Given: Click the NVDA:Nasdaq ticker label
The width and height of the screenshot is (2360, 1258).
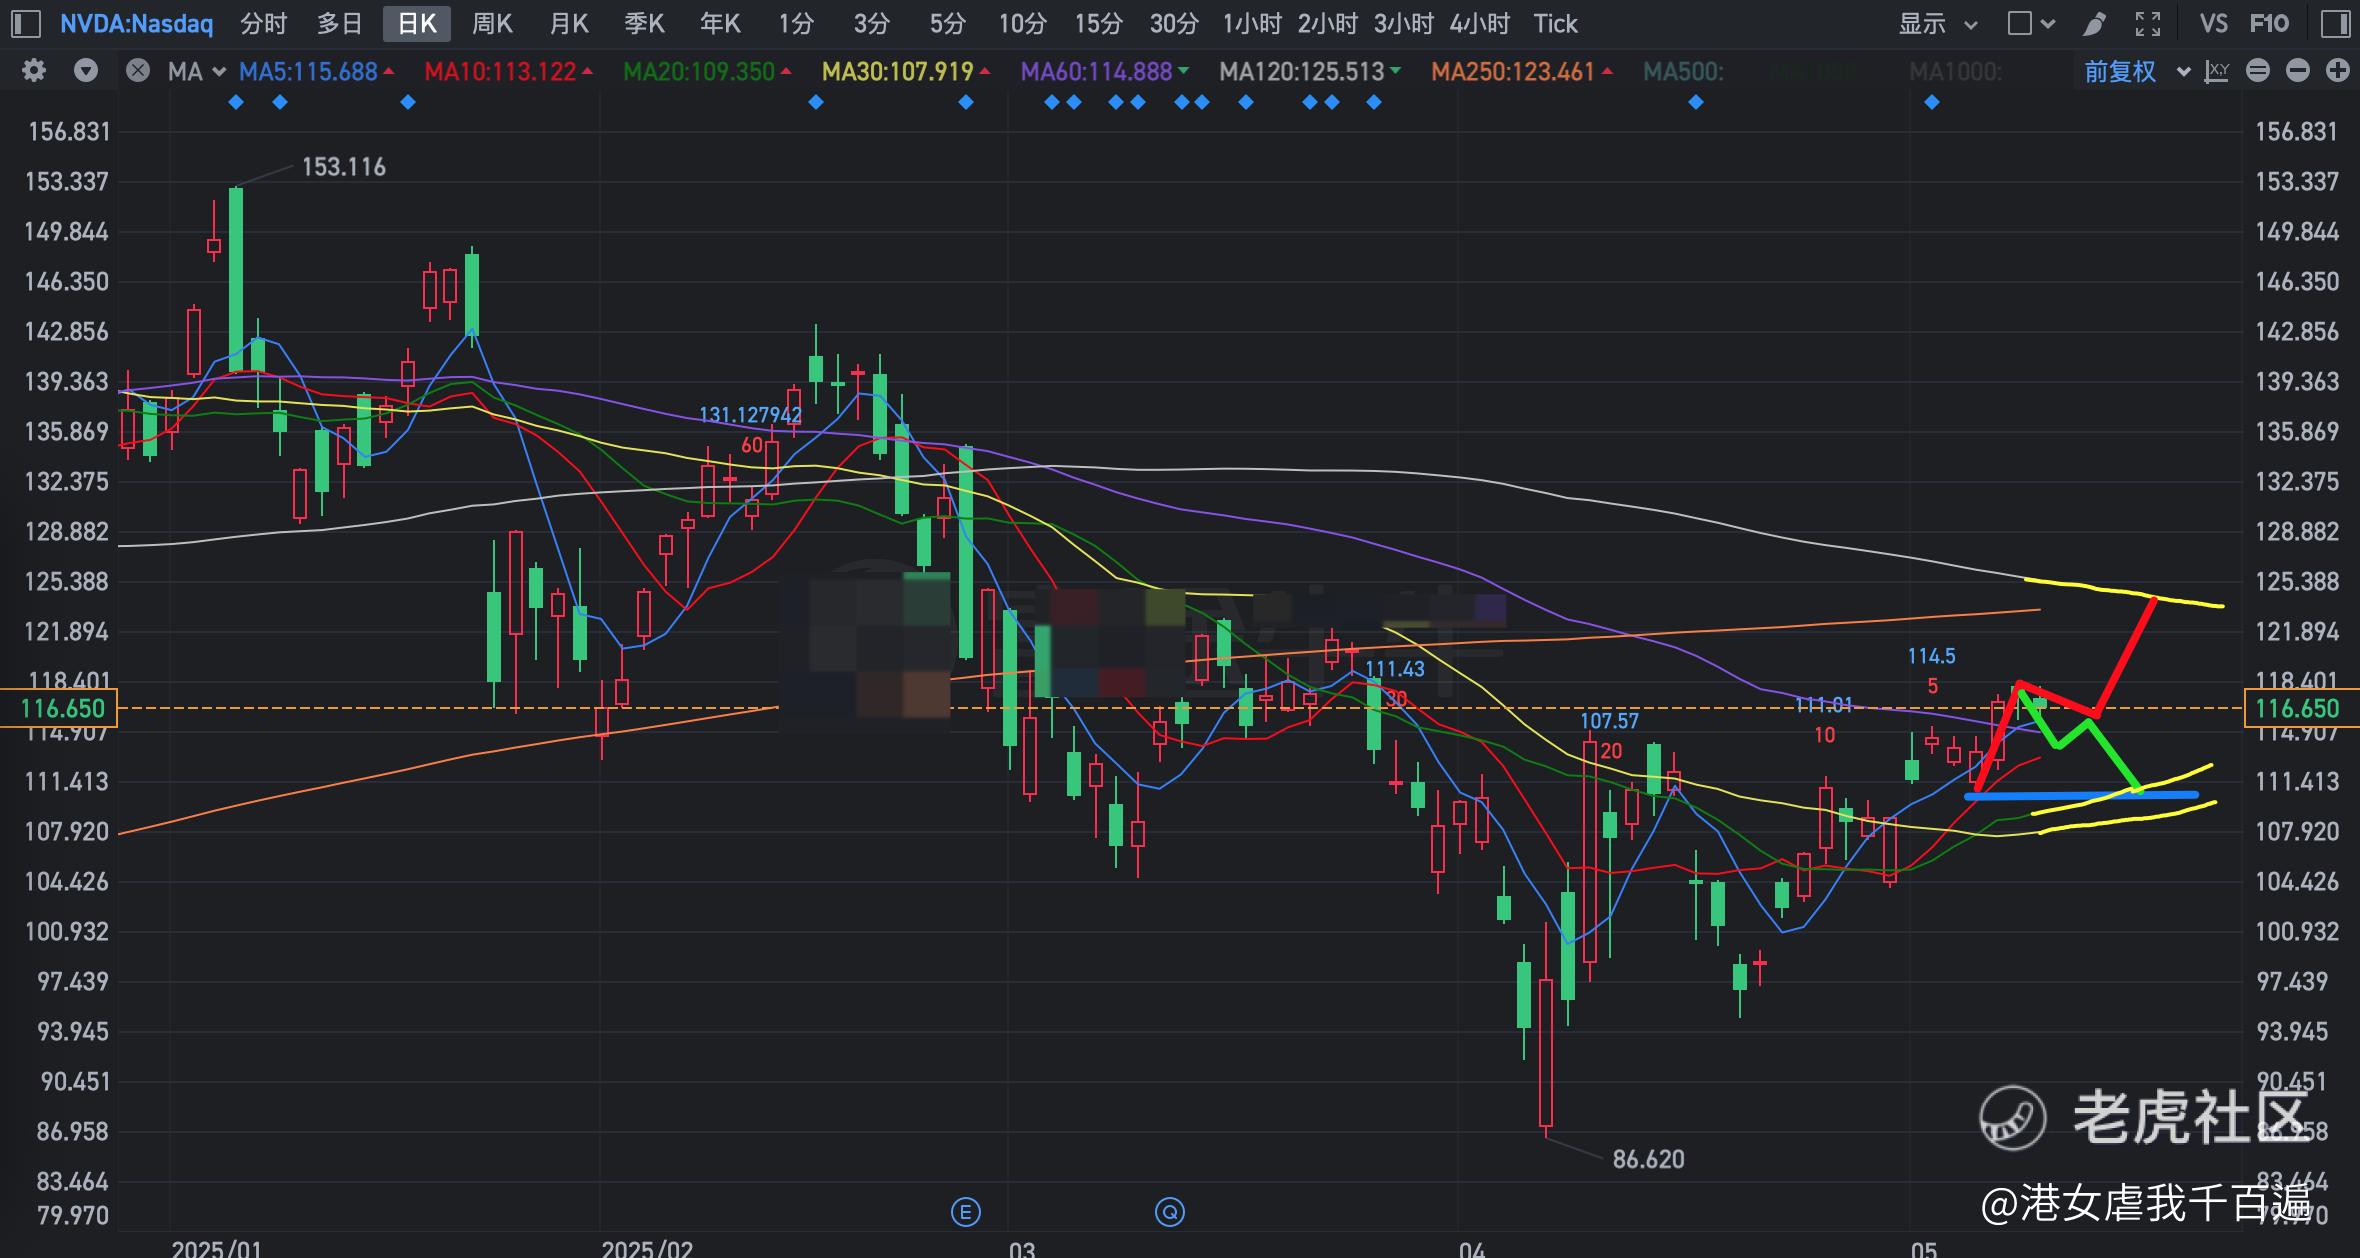Looking at the screenshot, I should 136,23.
